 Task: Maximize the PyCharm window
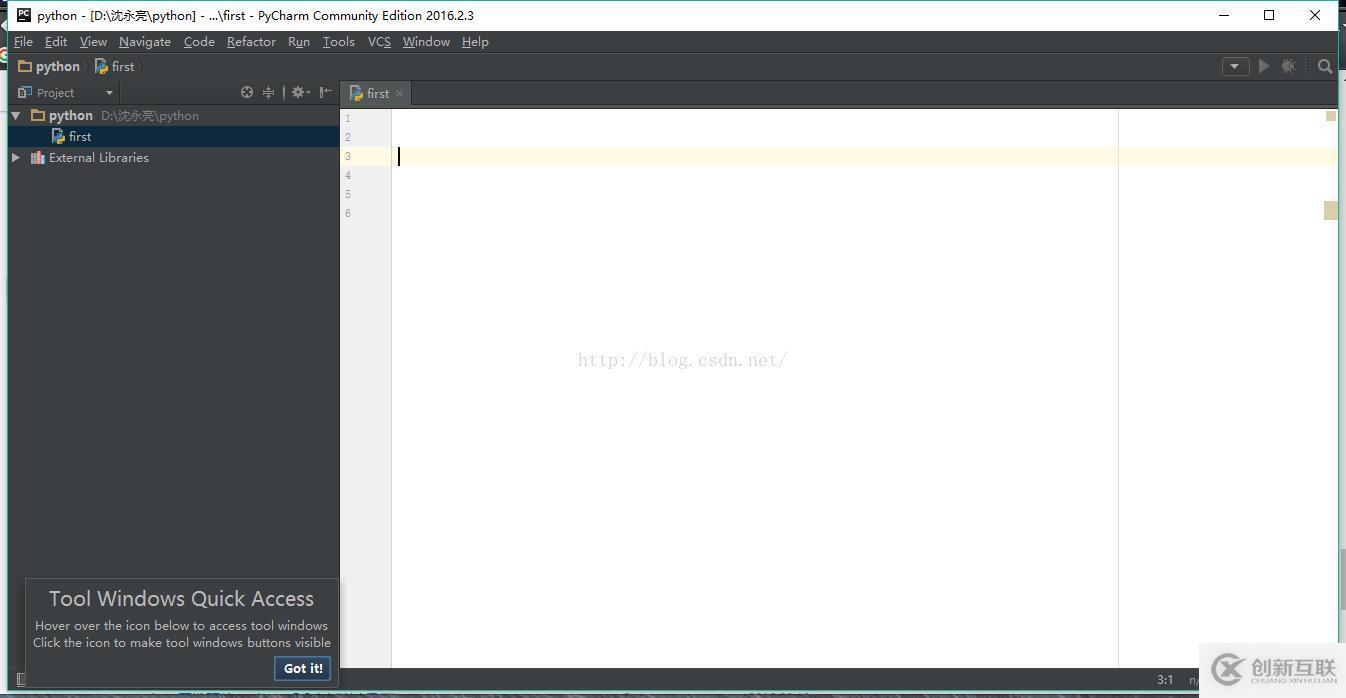(1269, 15)
